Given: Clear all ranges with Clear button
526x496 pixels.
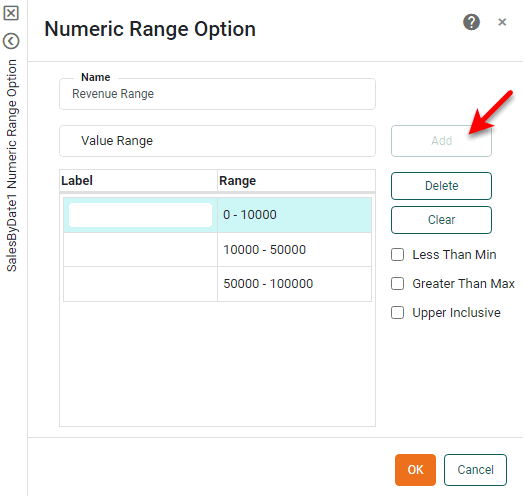Looking at the screenshot, I should tap(441, 220).
